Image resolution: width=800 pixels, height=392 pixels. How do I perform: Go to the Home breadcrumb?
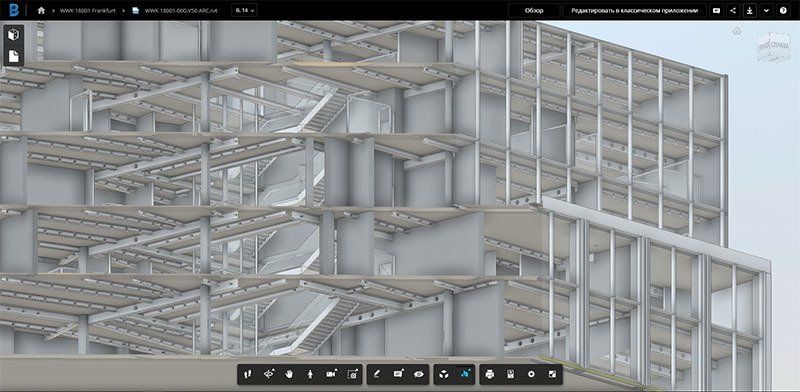pos(41,10)
